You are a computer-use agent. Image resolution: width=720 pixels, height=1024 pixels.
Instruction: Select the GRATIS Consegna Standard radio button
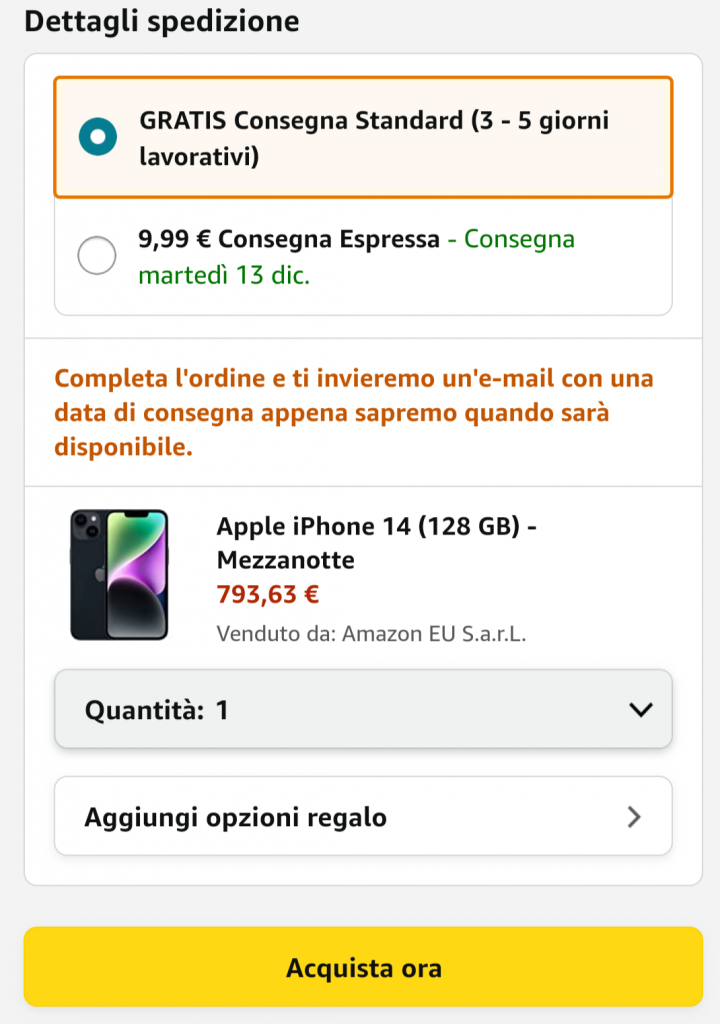98,137
